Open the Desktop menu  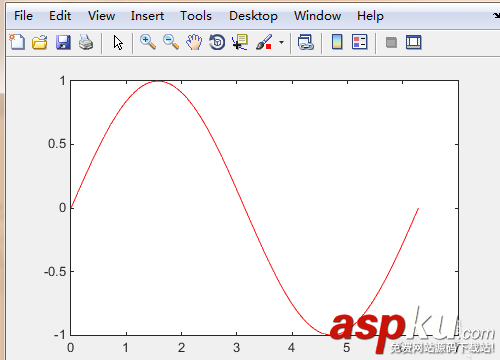pyautogui.click(x=253, y=16)
